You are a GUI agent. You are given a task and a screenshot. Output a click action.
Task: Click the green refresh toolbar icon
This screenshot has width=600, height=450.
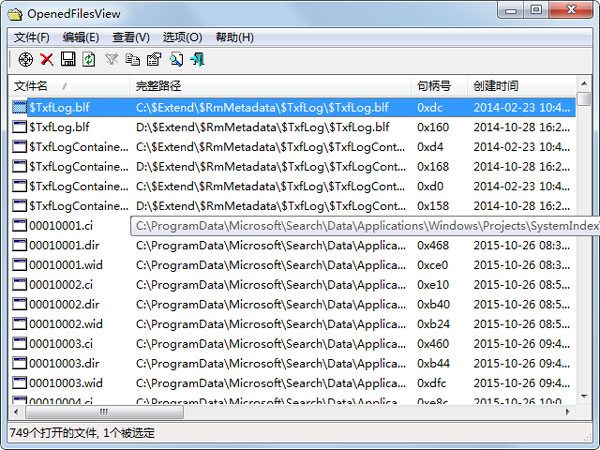click(89, 59)
